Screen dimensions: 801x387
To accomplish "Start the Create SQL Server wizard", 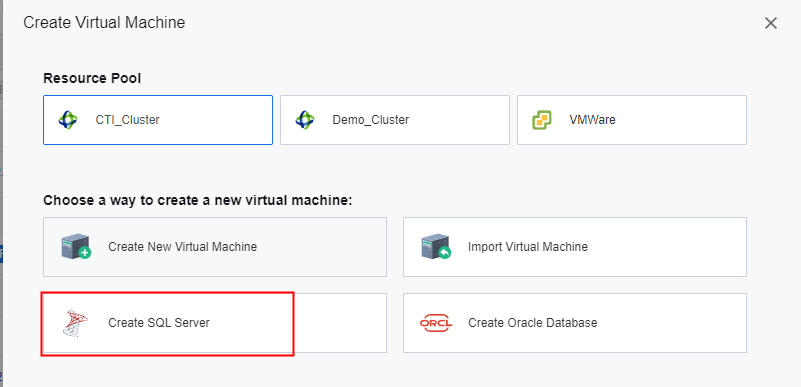I will click(x=215, y=323).
